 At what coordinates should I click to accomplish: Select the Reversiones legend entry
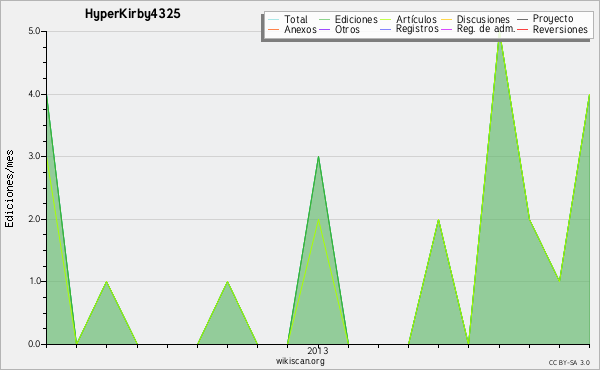pyautogui.click(x=560, y=29)
